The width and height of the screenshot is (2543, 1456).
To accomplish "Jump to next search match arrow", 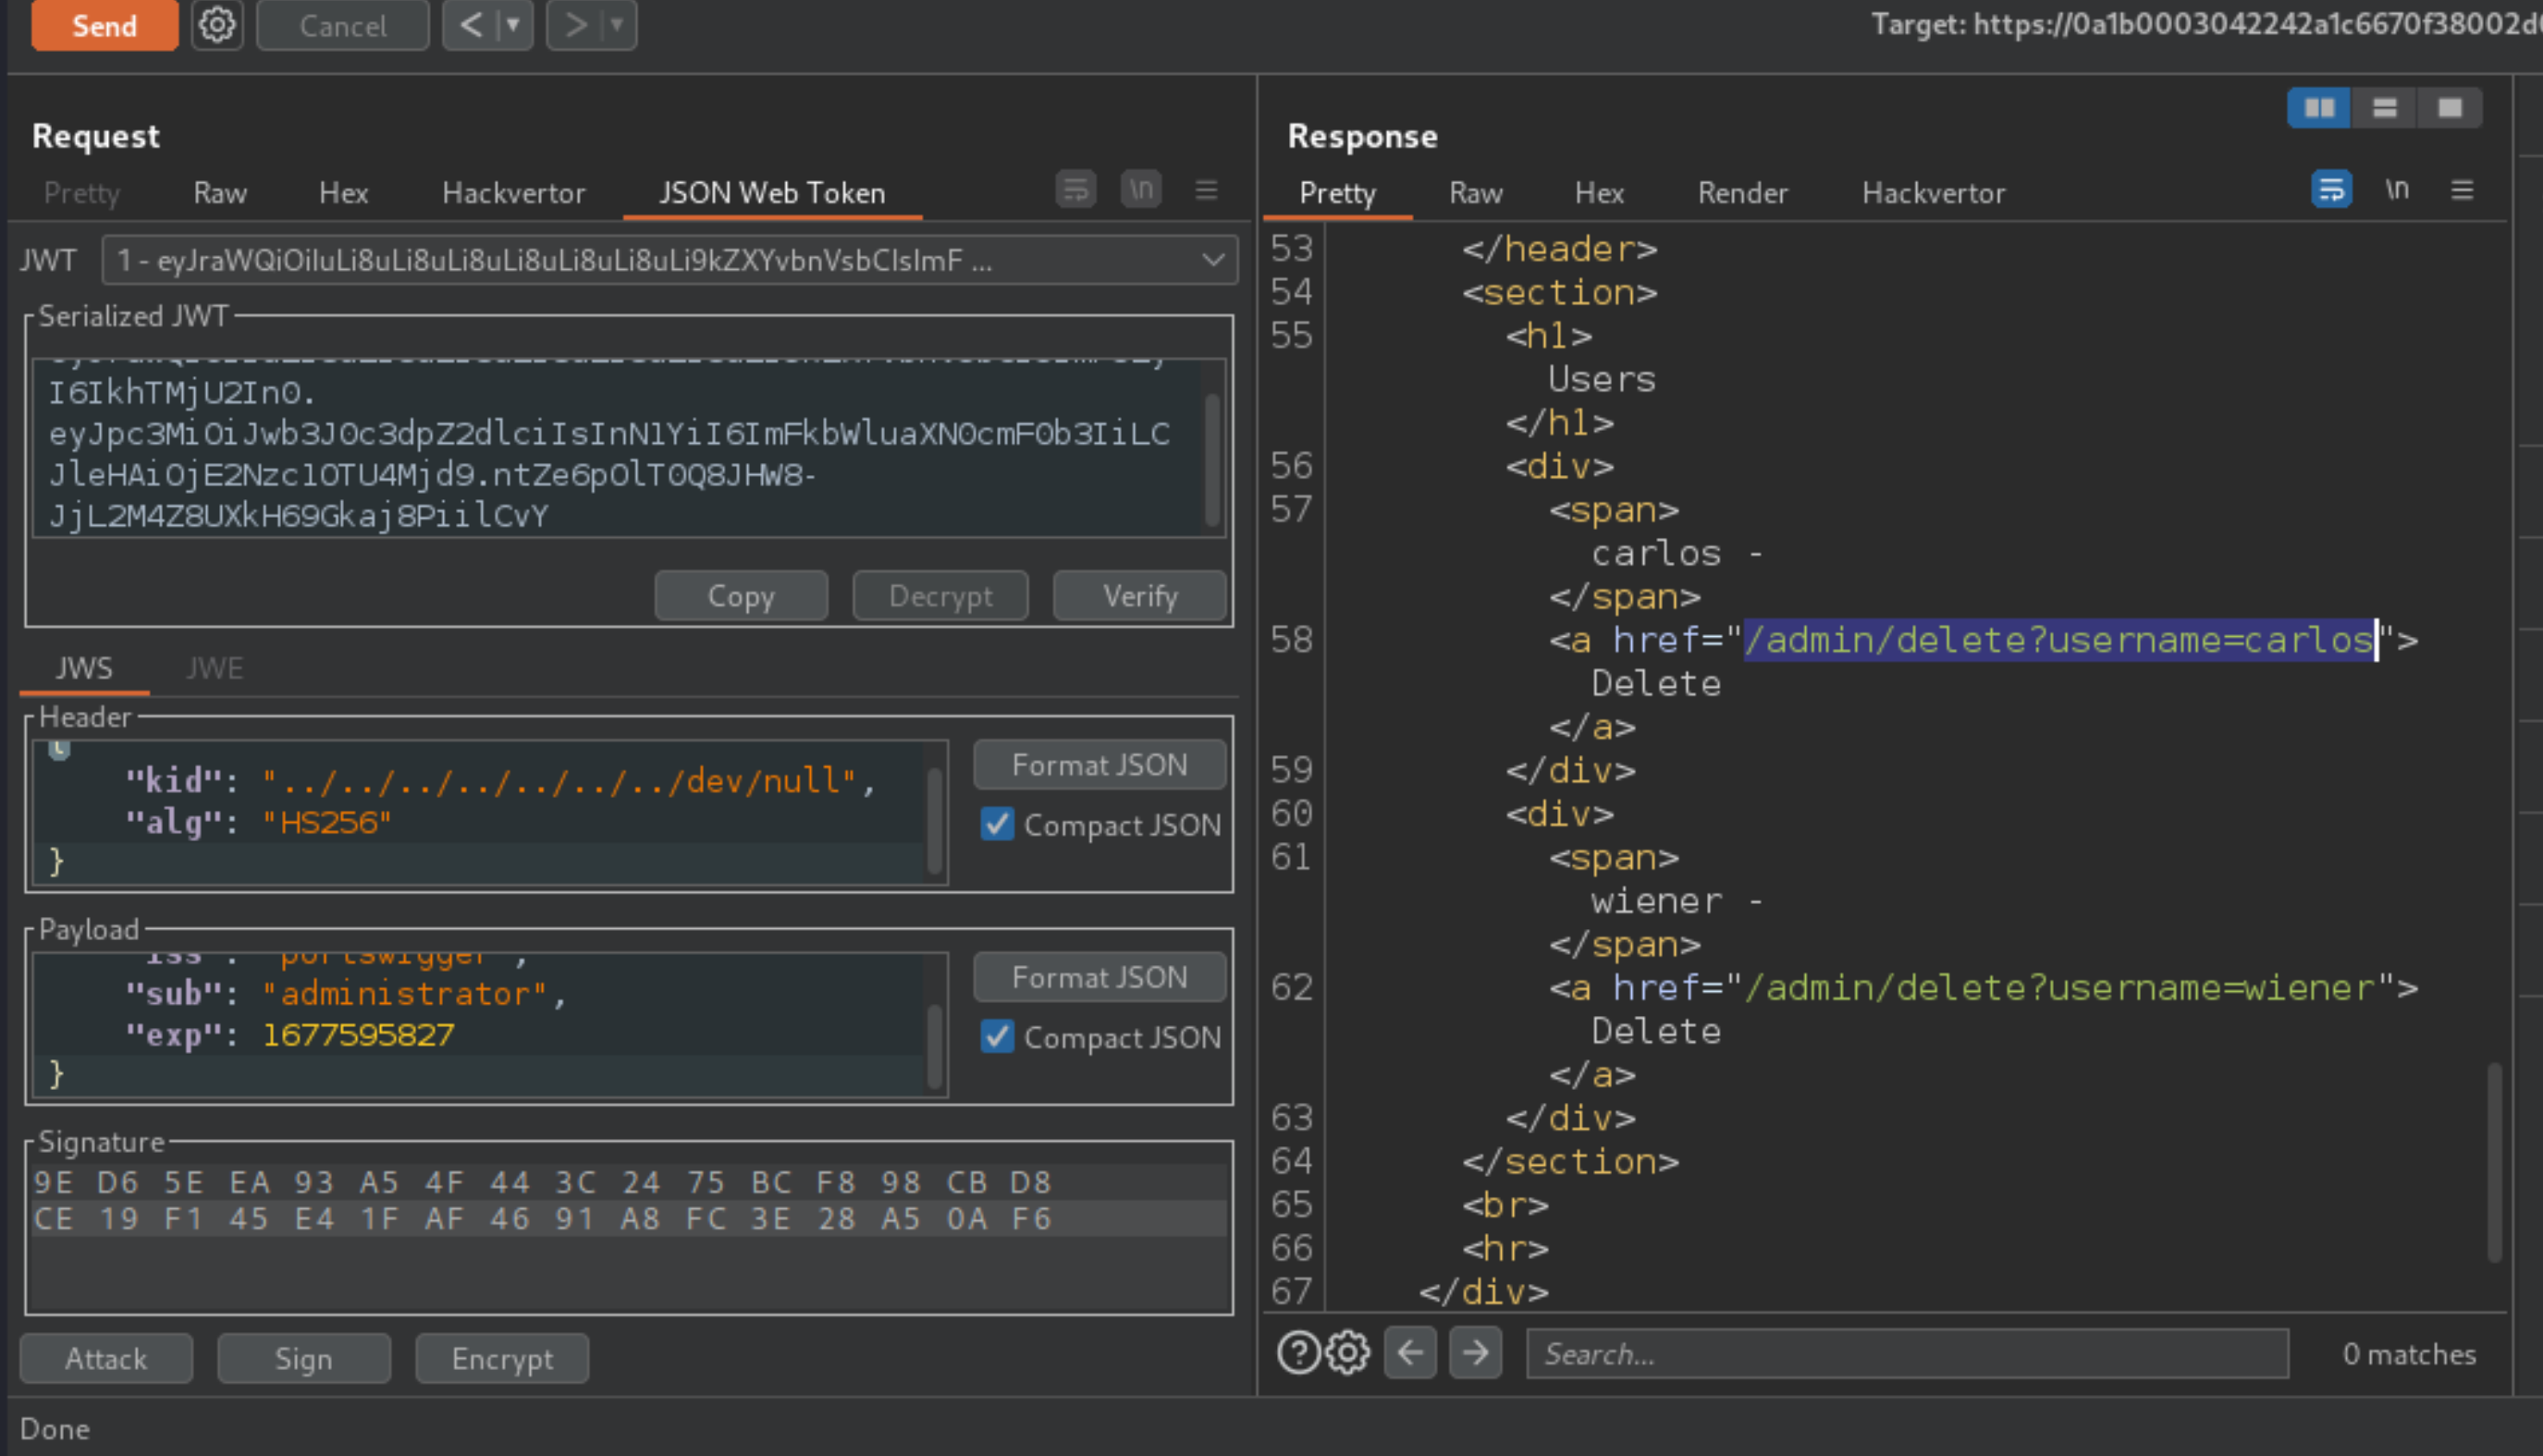I will pos(1476,1353).
